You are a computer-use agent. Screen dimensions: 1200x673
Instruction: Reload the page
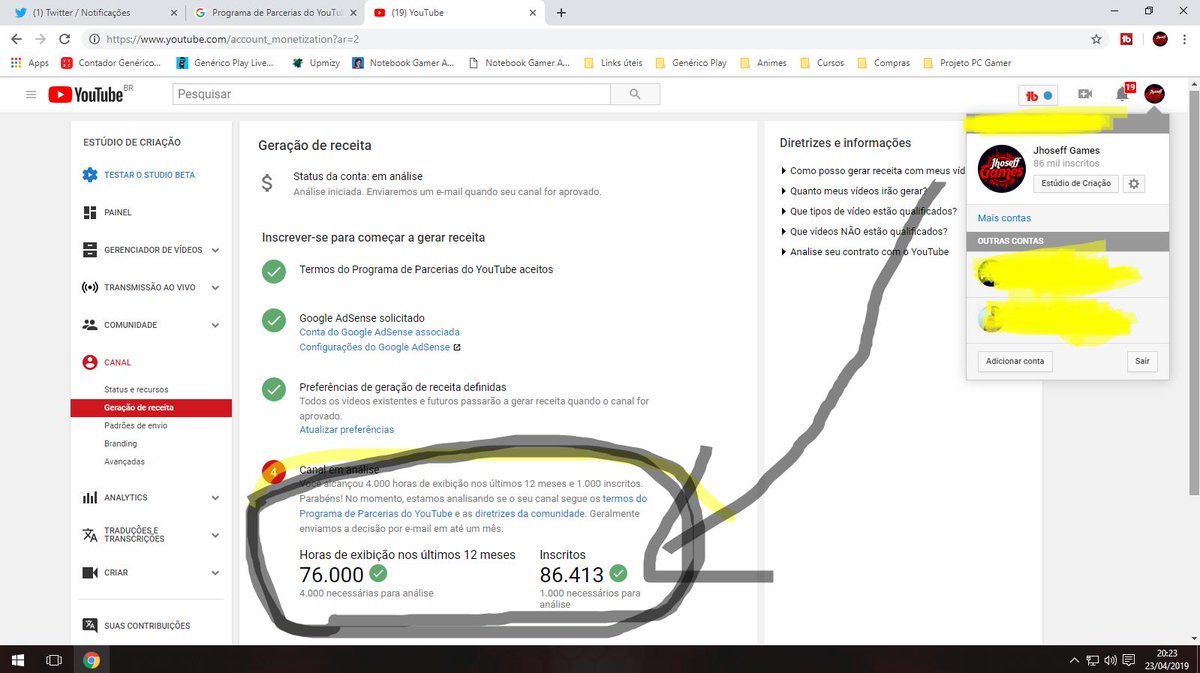click(x=64, y=39)
